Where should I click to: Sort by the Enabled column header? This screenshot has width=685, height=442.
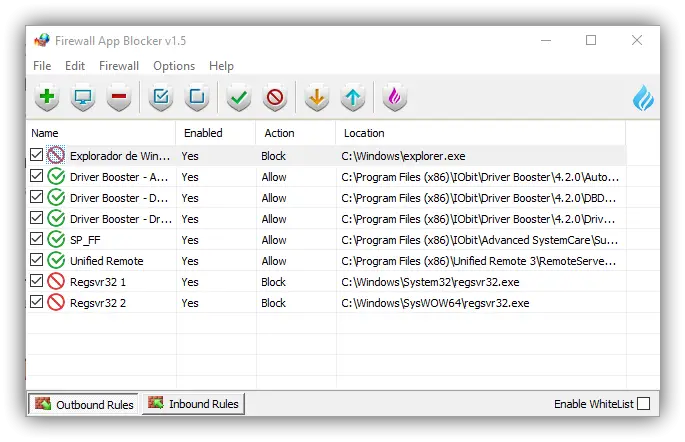(x=216, y=133)
